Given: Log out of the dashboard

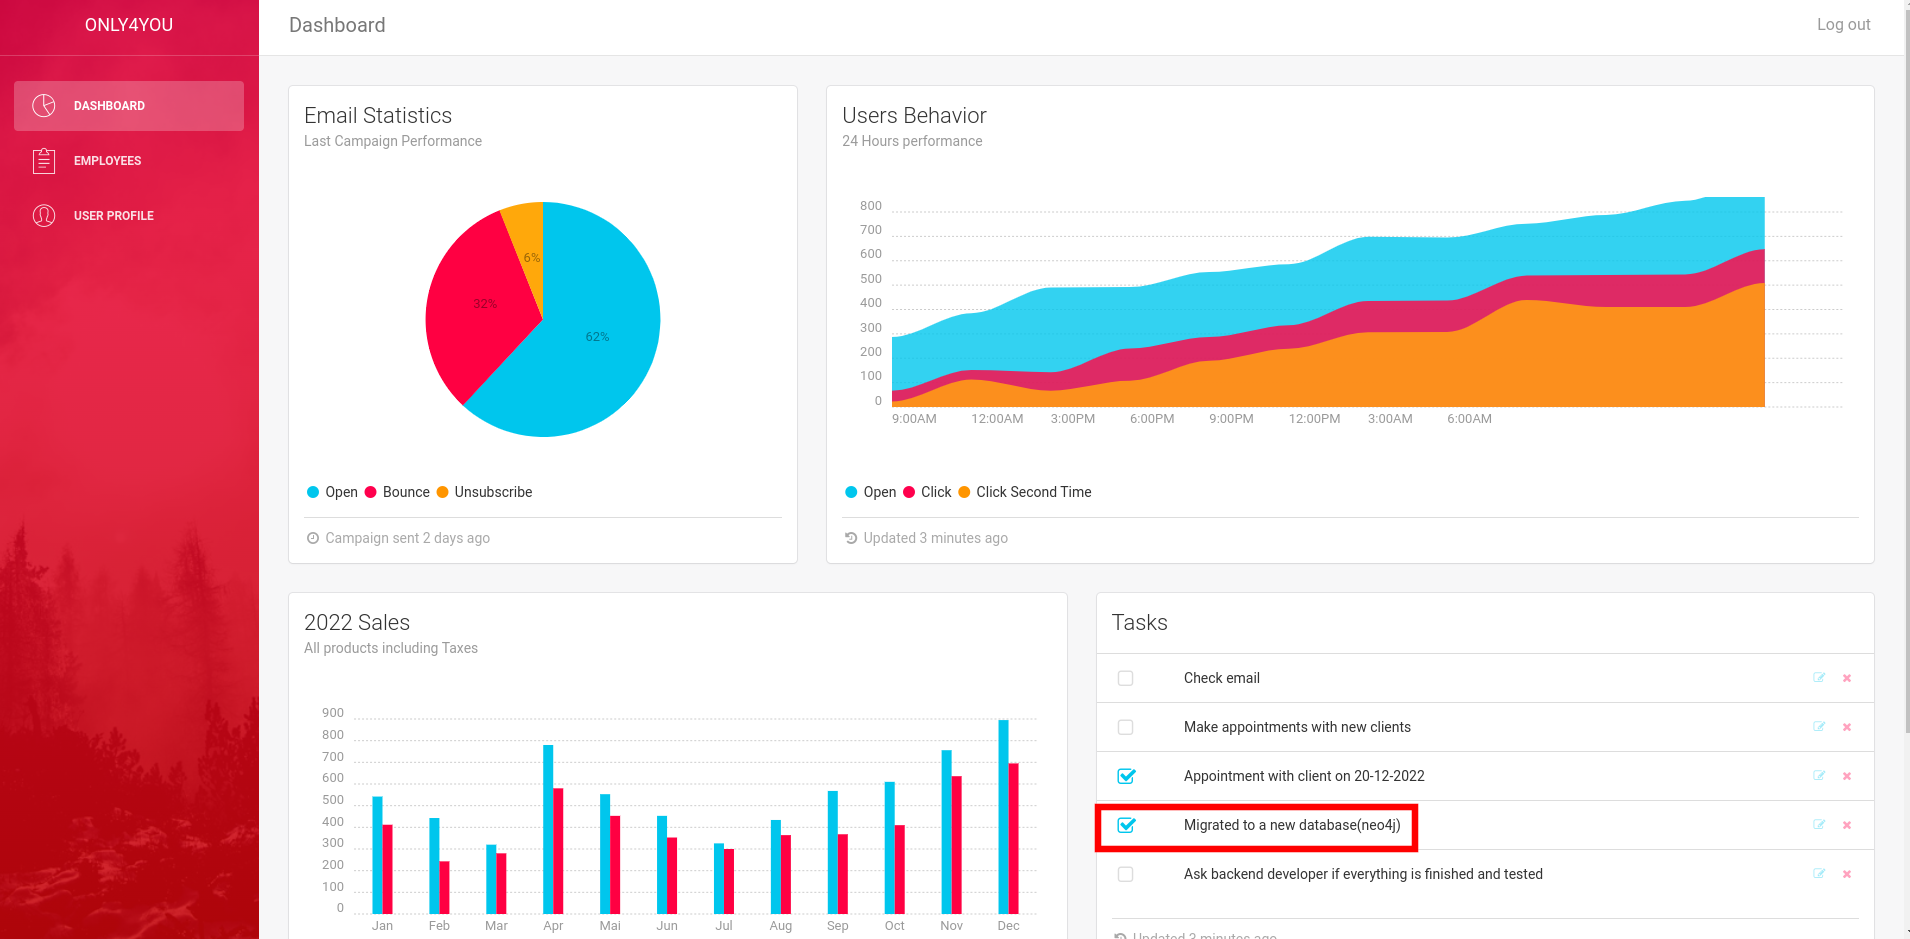Looking at the screenshot, I should pos(1843,25).
